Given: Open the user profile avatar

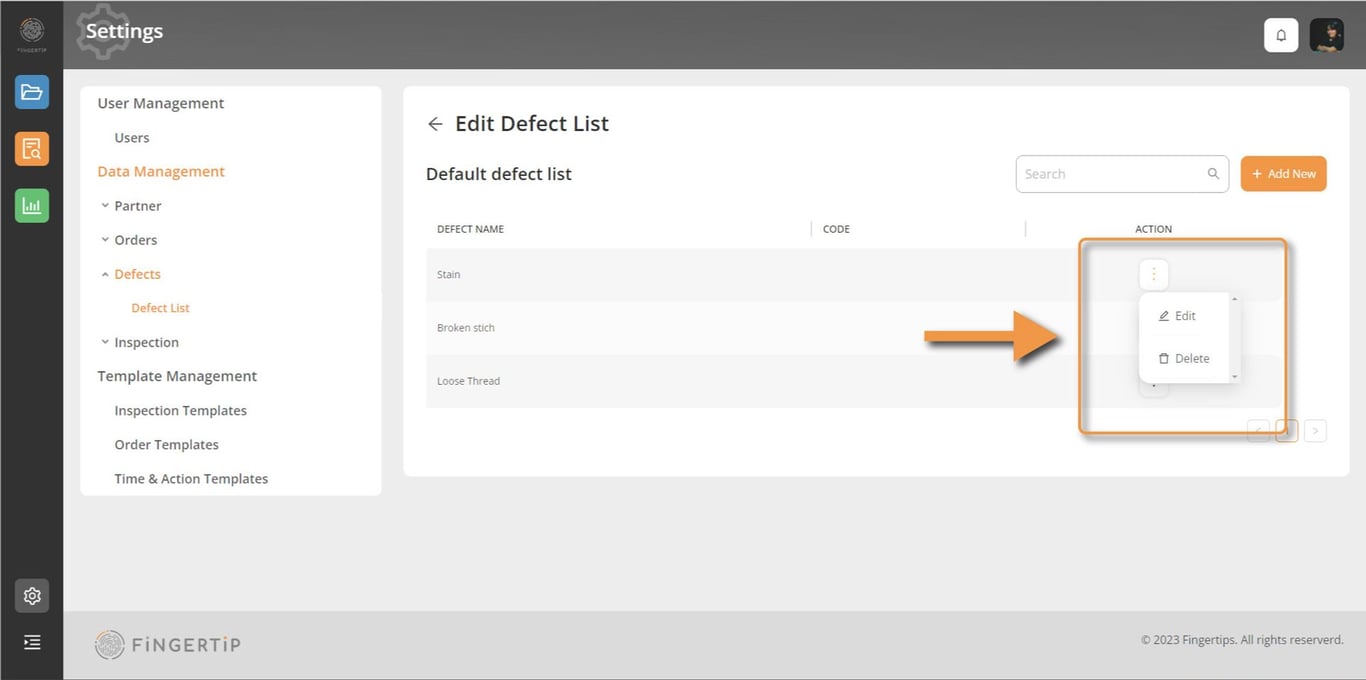Looking at the screenshot, I should 1327,35.
